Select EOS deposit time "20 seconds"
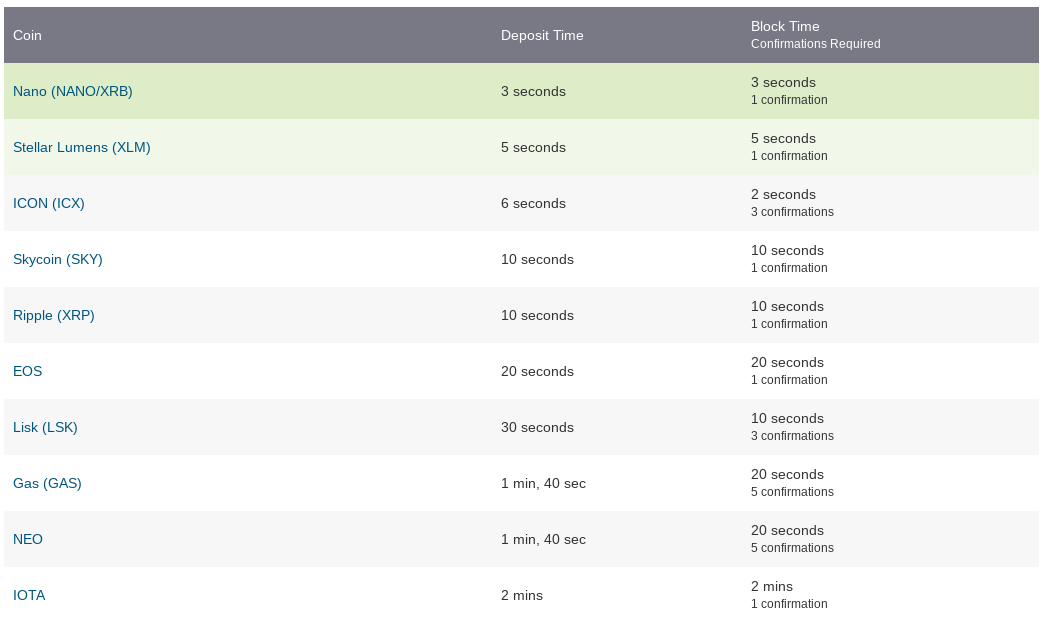Viewport: 1043px width, 623px height. tap(537, 371)
